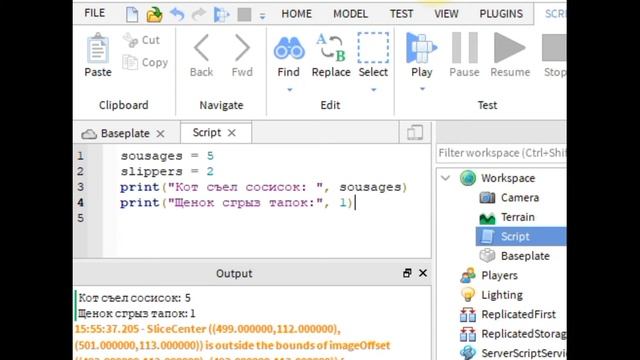The image size is (640, 360).
Task: Click the Copy button
Action: click(x=145, y=62)
